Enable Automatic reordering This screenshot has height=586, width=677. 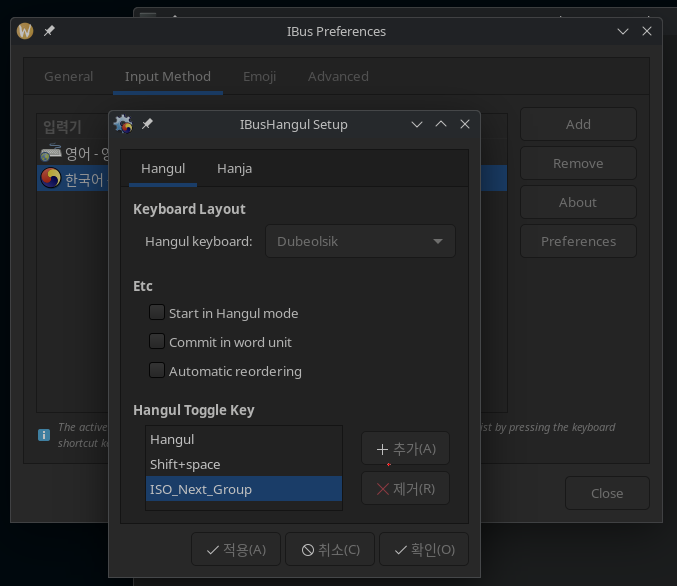[157, 370]
